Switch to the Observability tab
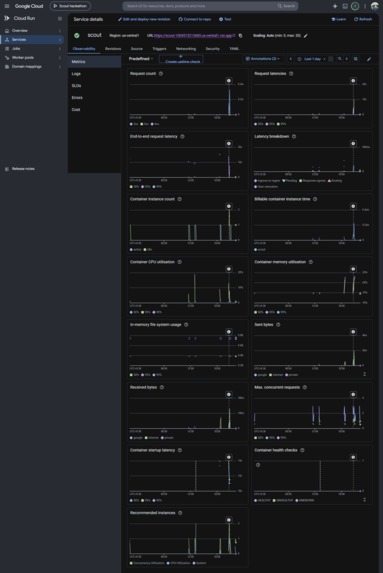This screenshot has height=573, width=383. [x=84, y=49]
